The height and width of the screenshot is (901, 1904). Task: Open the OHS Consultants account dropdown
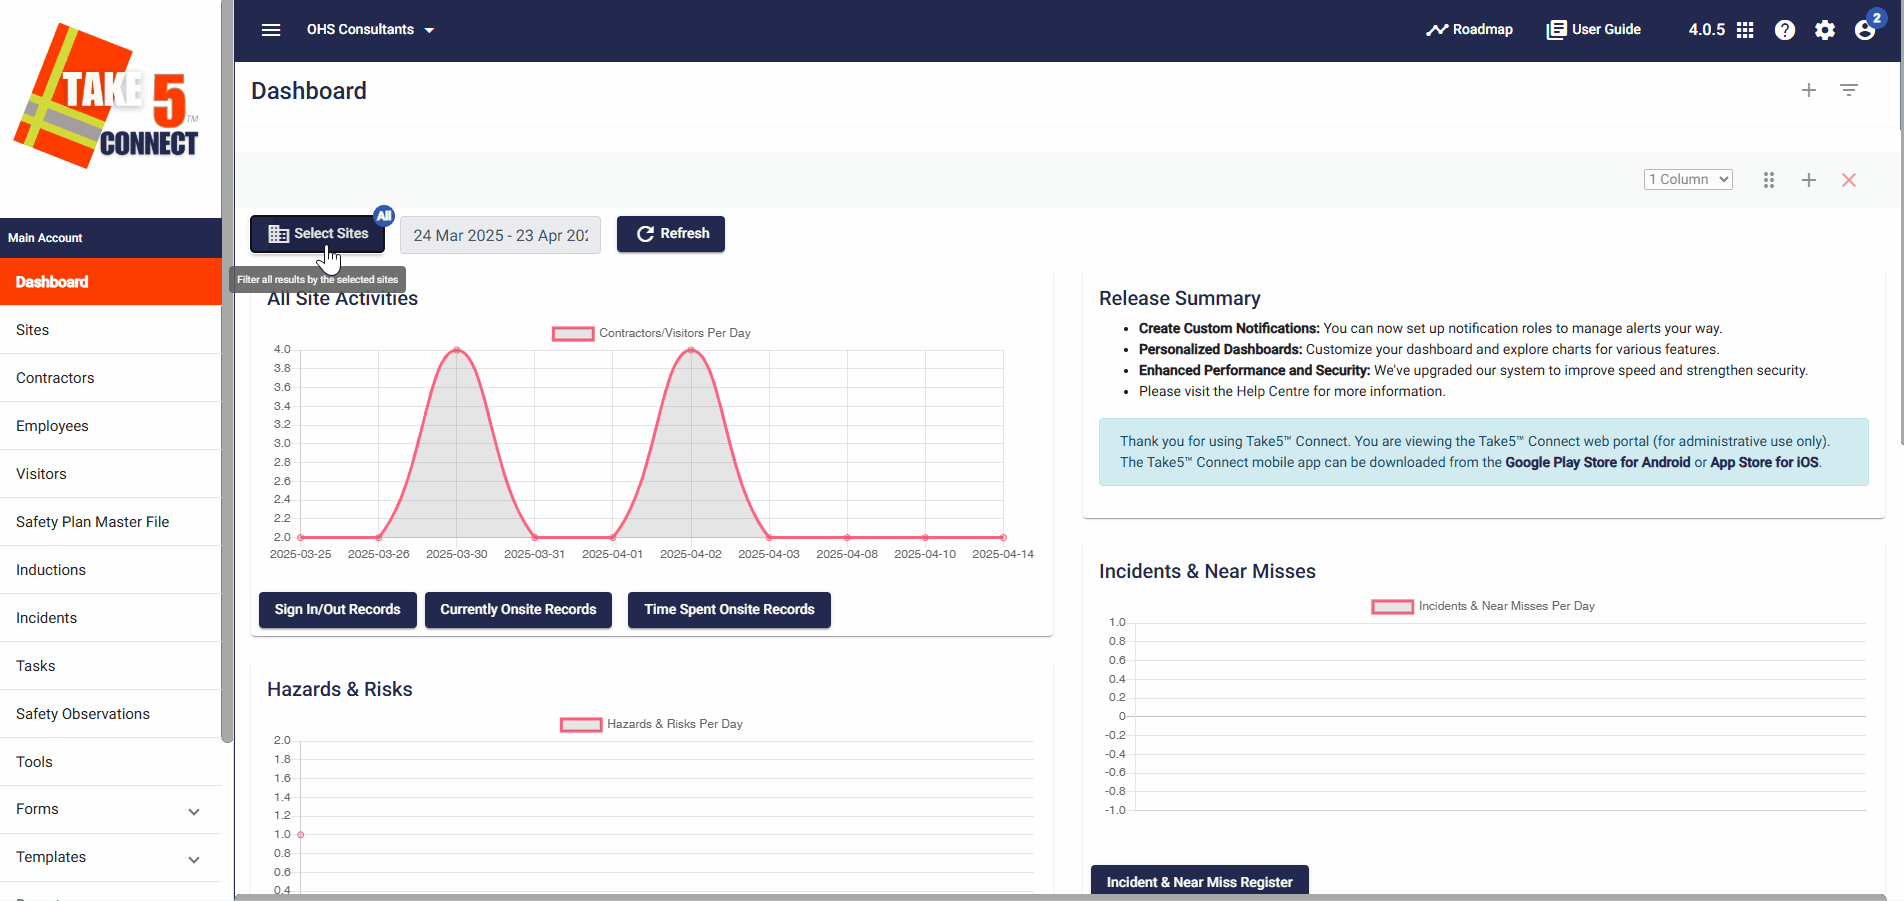(x=370, y=30)
